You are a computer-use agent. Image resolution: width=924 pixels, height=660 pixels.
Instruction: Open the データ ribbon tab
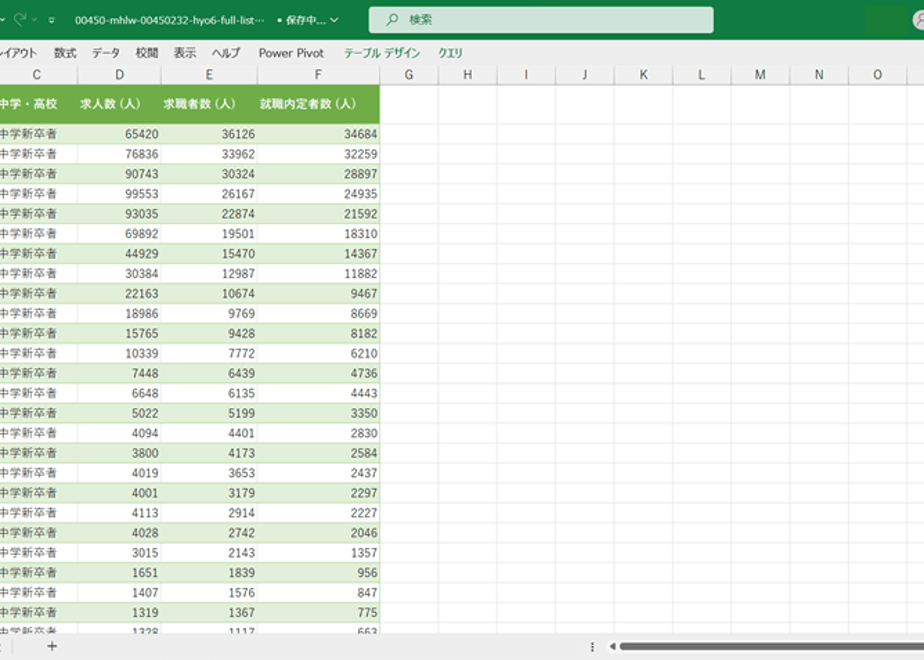105,53
